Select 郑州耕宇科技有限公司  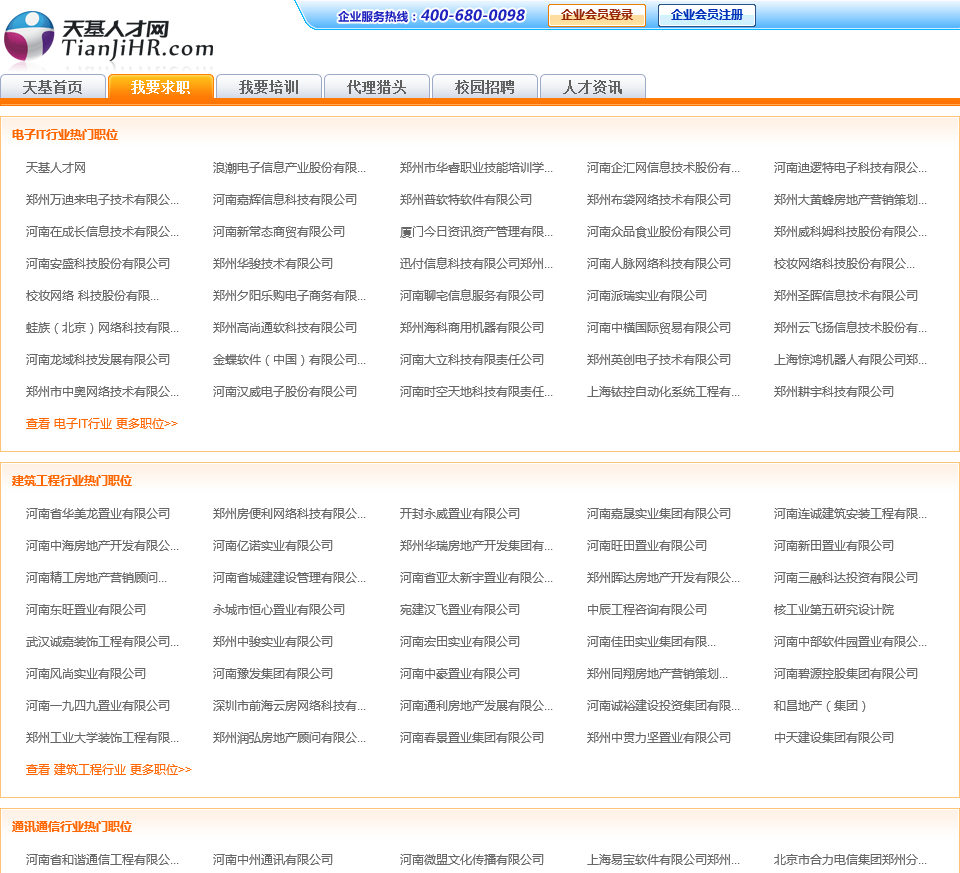tap(834, 392)
